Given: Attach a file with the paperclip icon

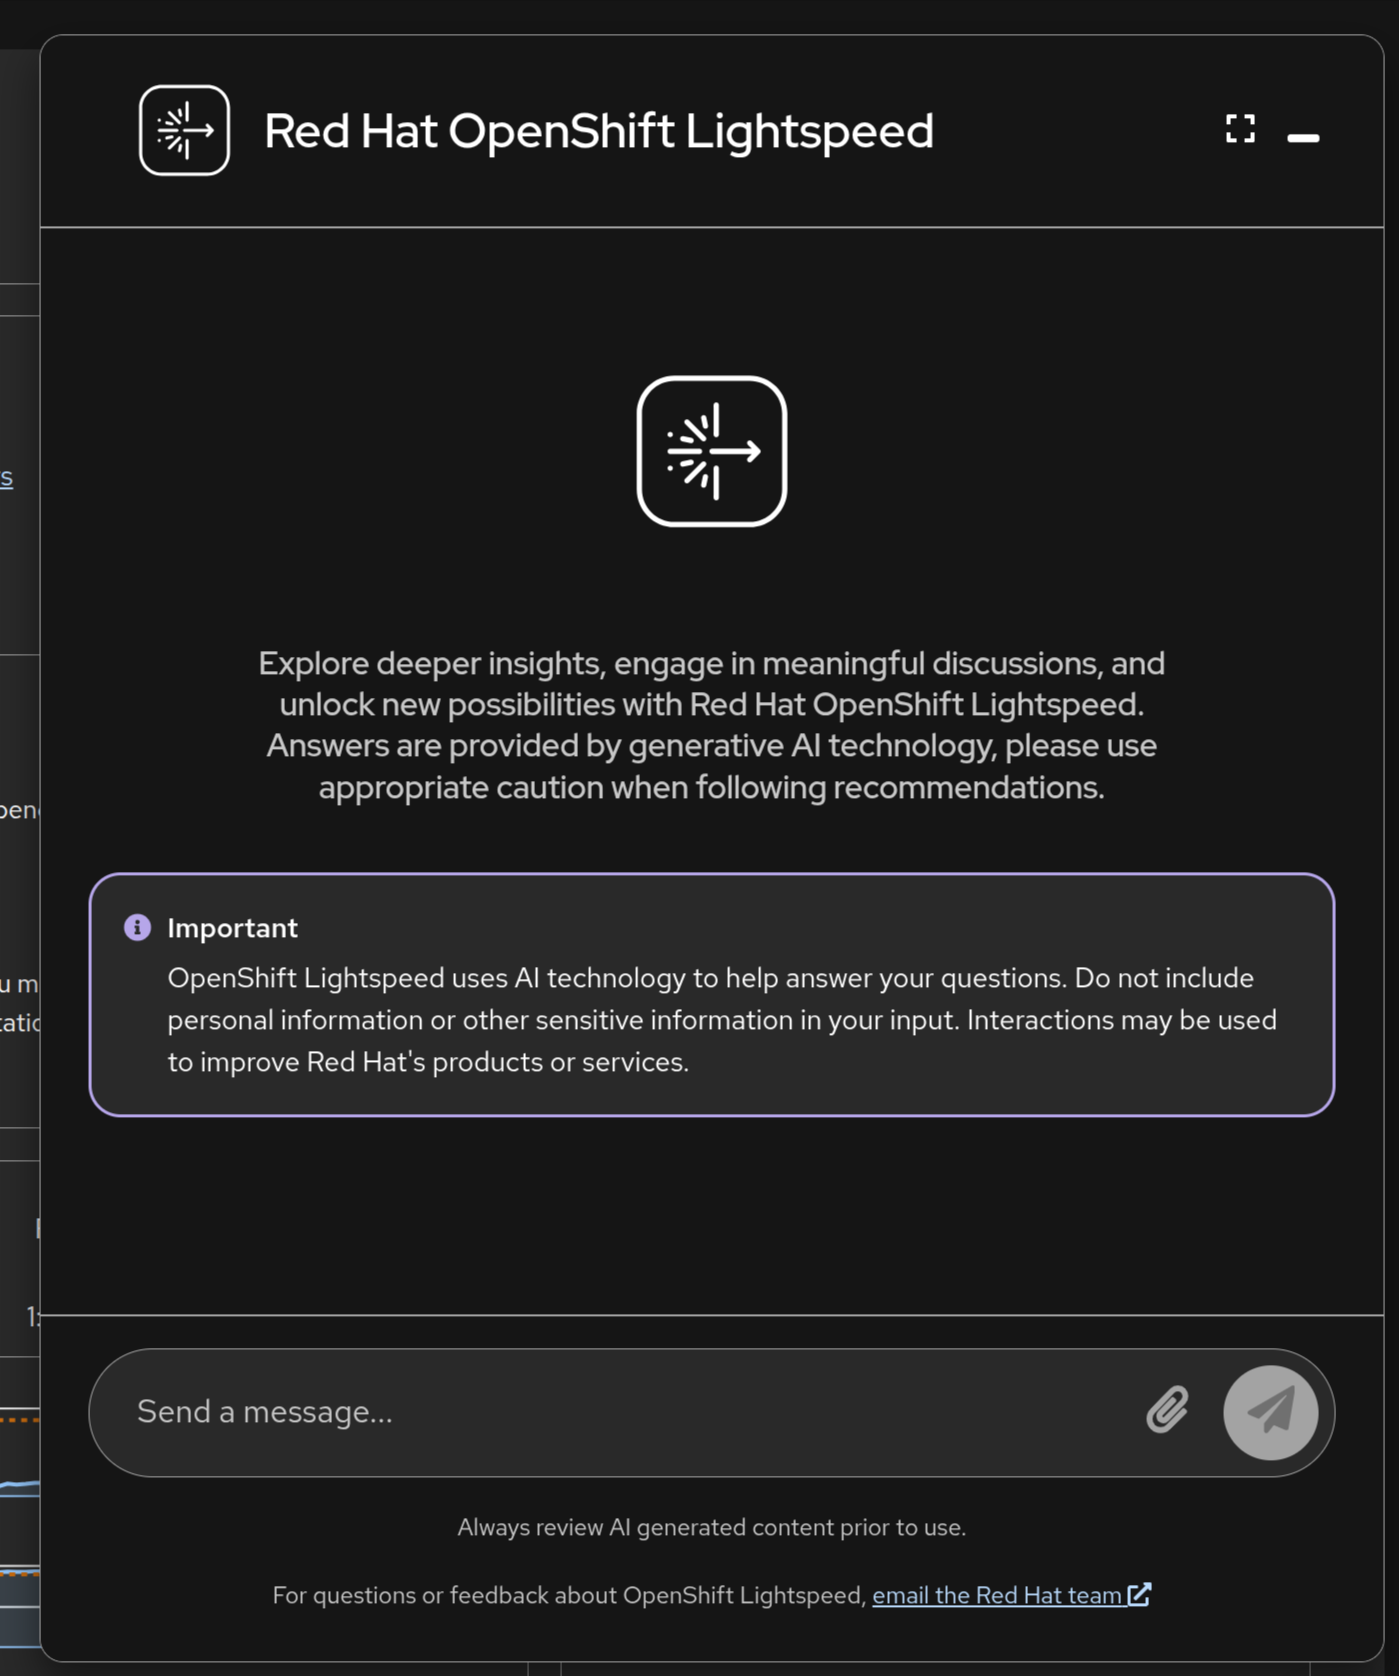Looking at the screenshot, I should pos(1167,1410).
